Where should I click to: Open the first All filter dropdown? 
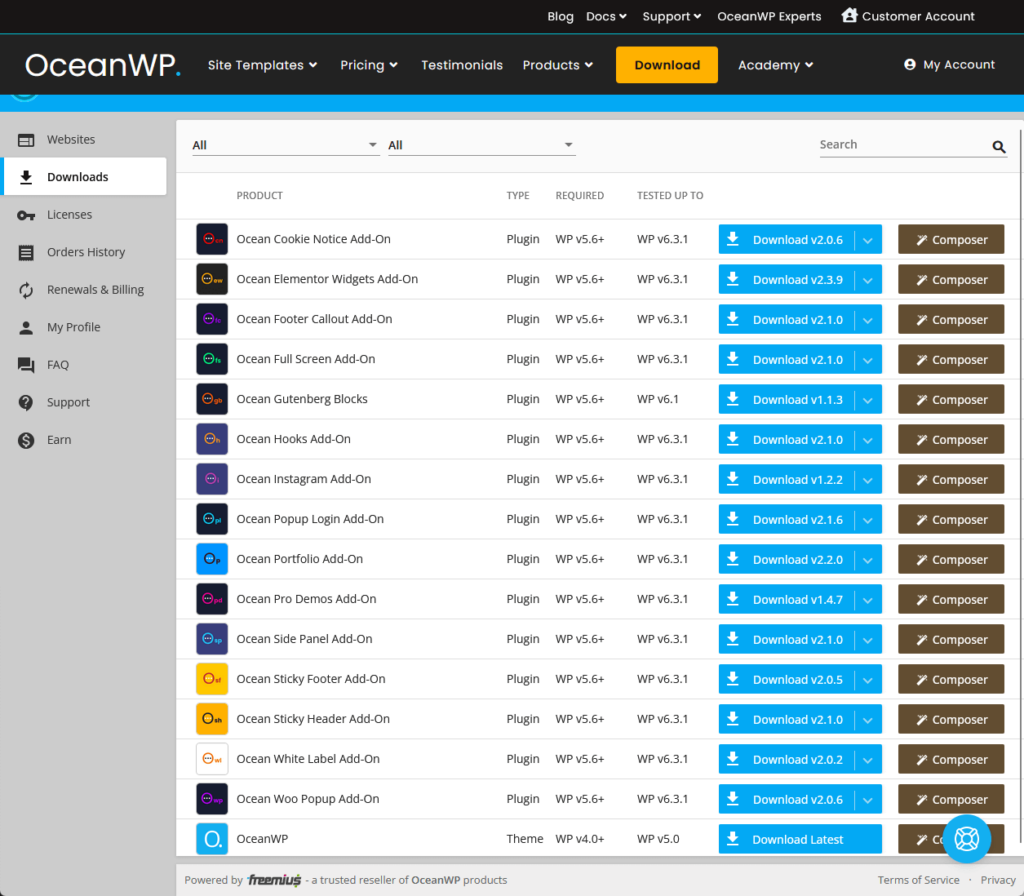[x=285, y=145]
